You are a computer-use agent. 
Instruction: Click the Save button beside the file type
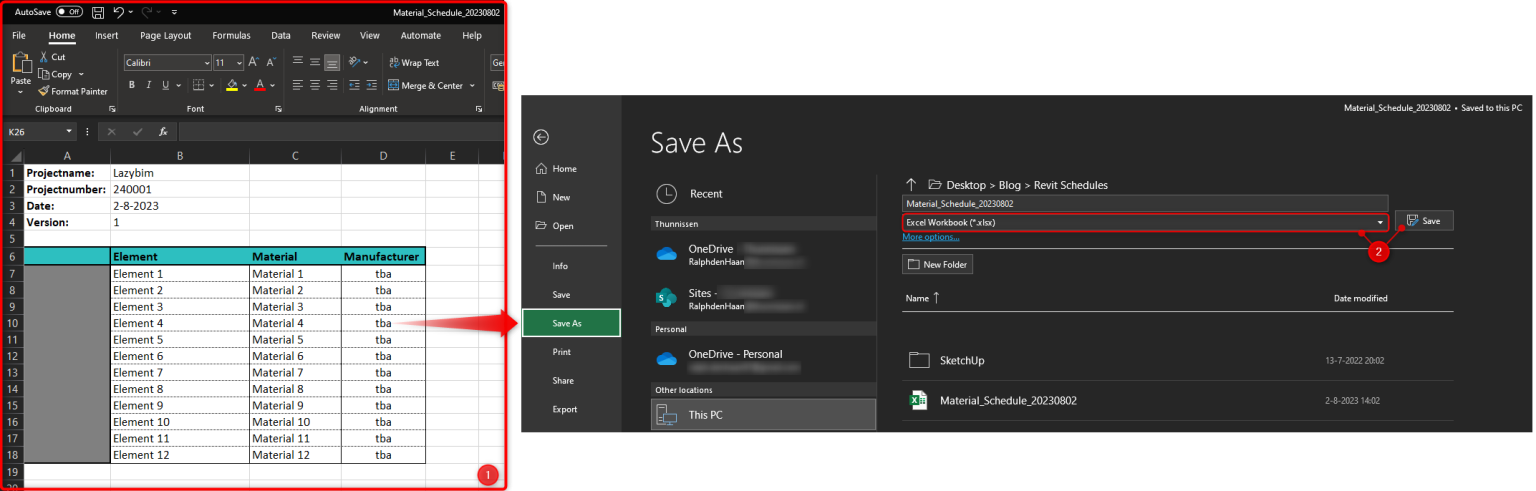[1424, 220]
